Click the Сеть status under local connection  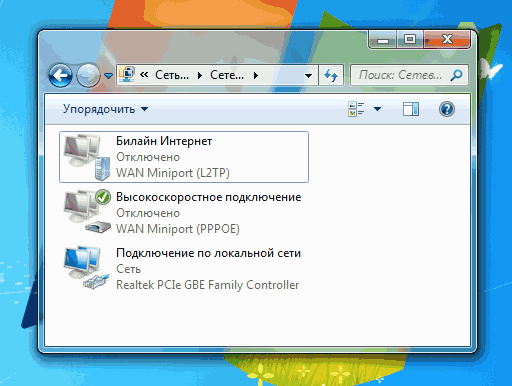(128, 269)
